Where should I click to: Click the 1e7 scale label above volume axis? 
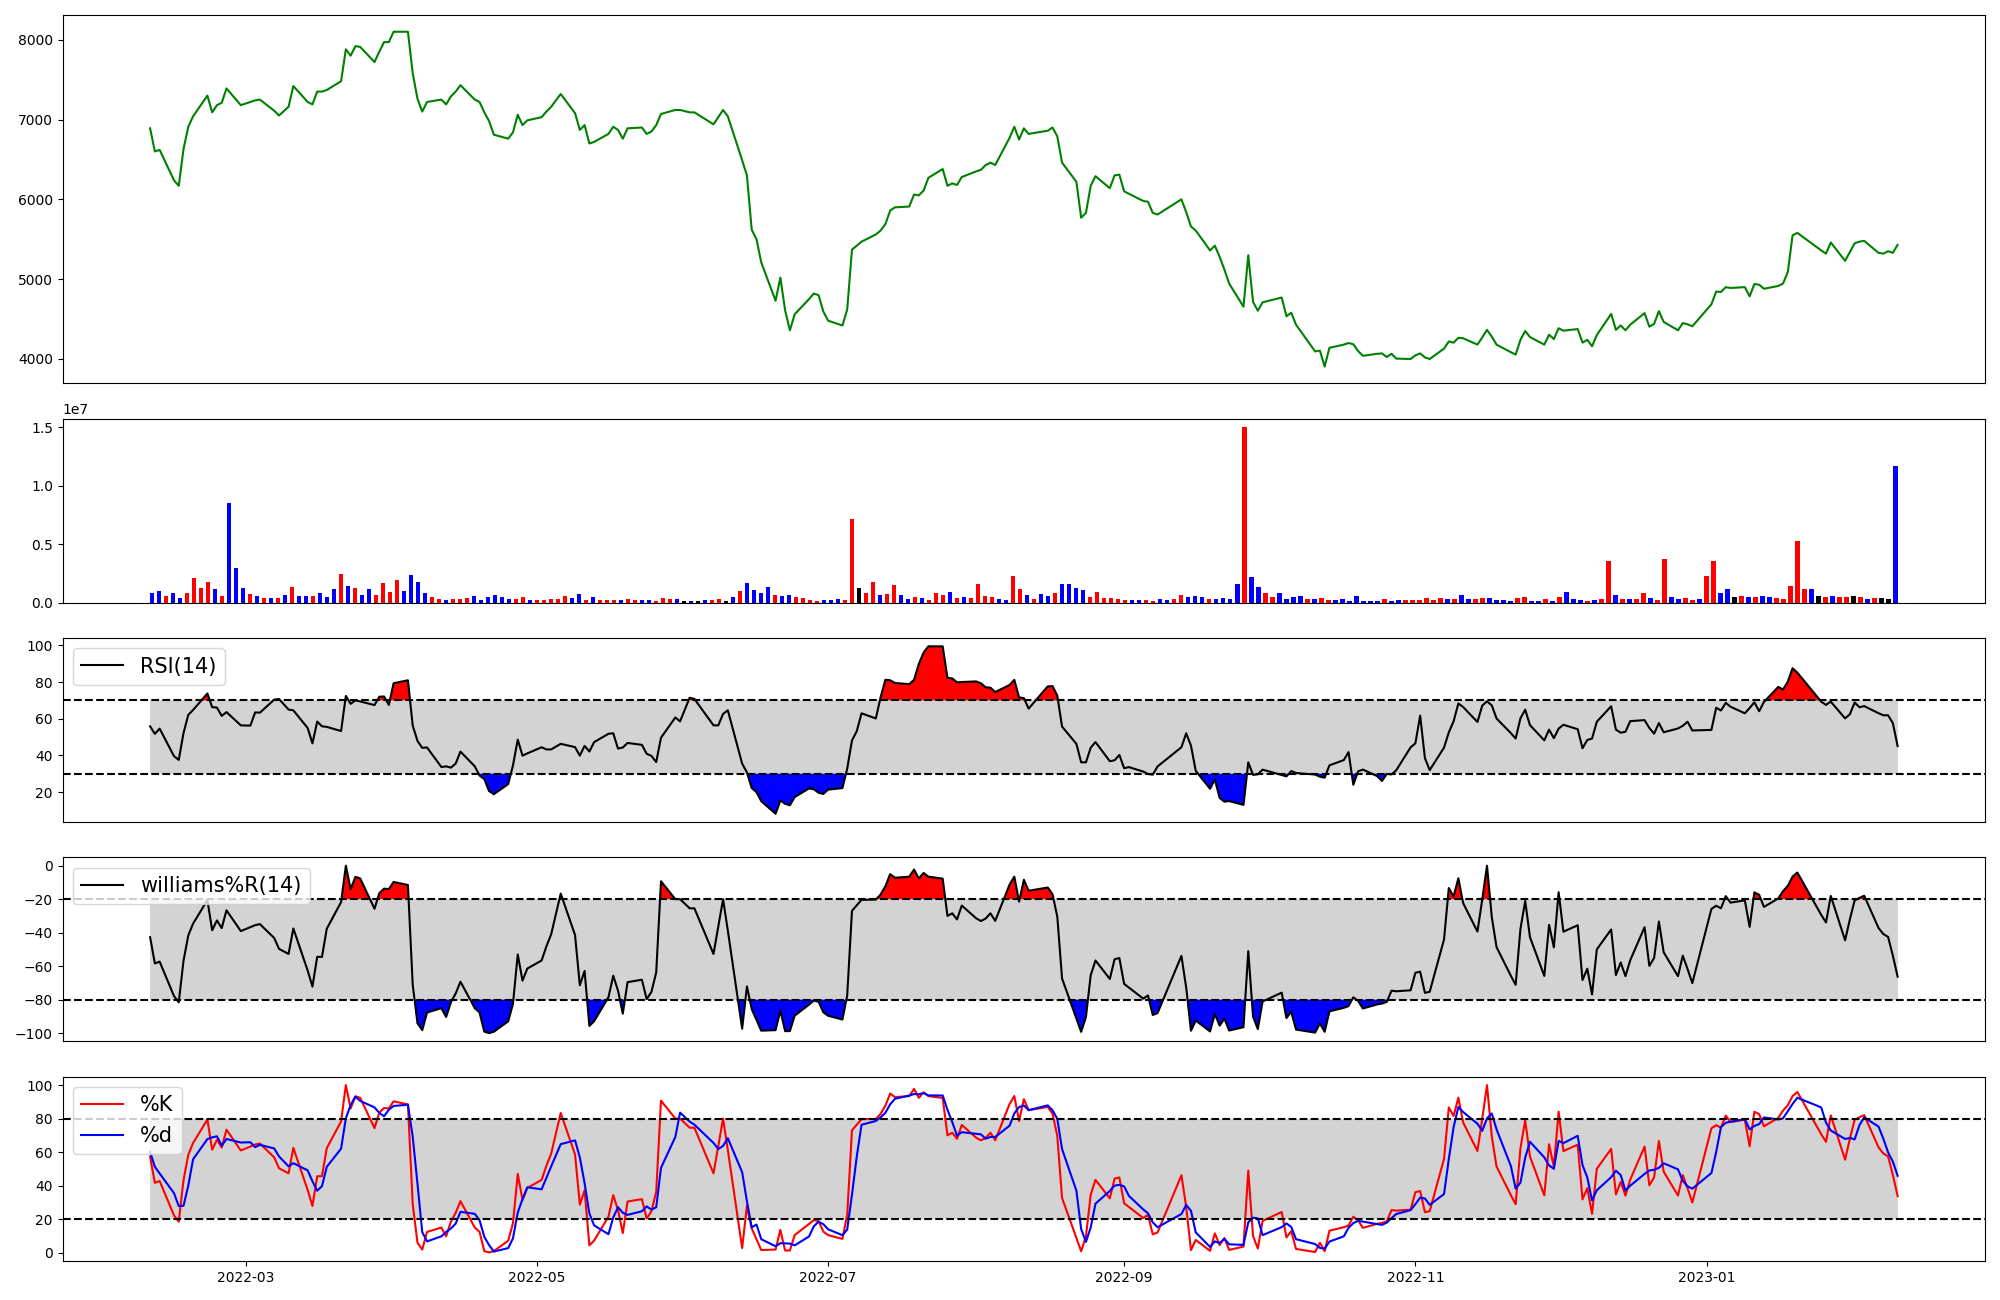tap(76, 410)
